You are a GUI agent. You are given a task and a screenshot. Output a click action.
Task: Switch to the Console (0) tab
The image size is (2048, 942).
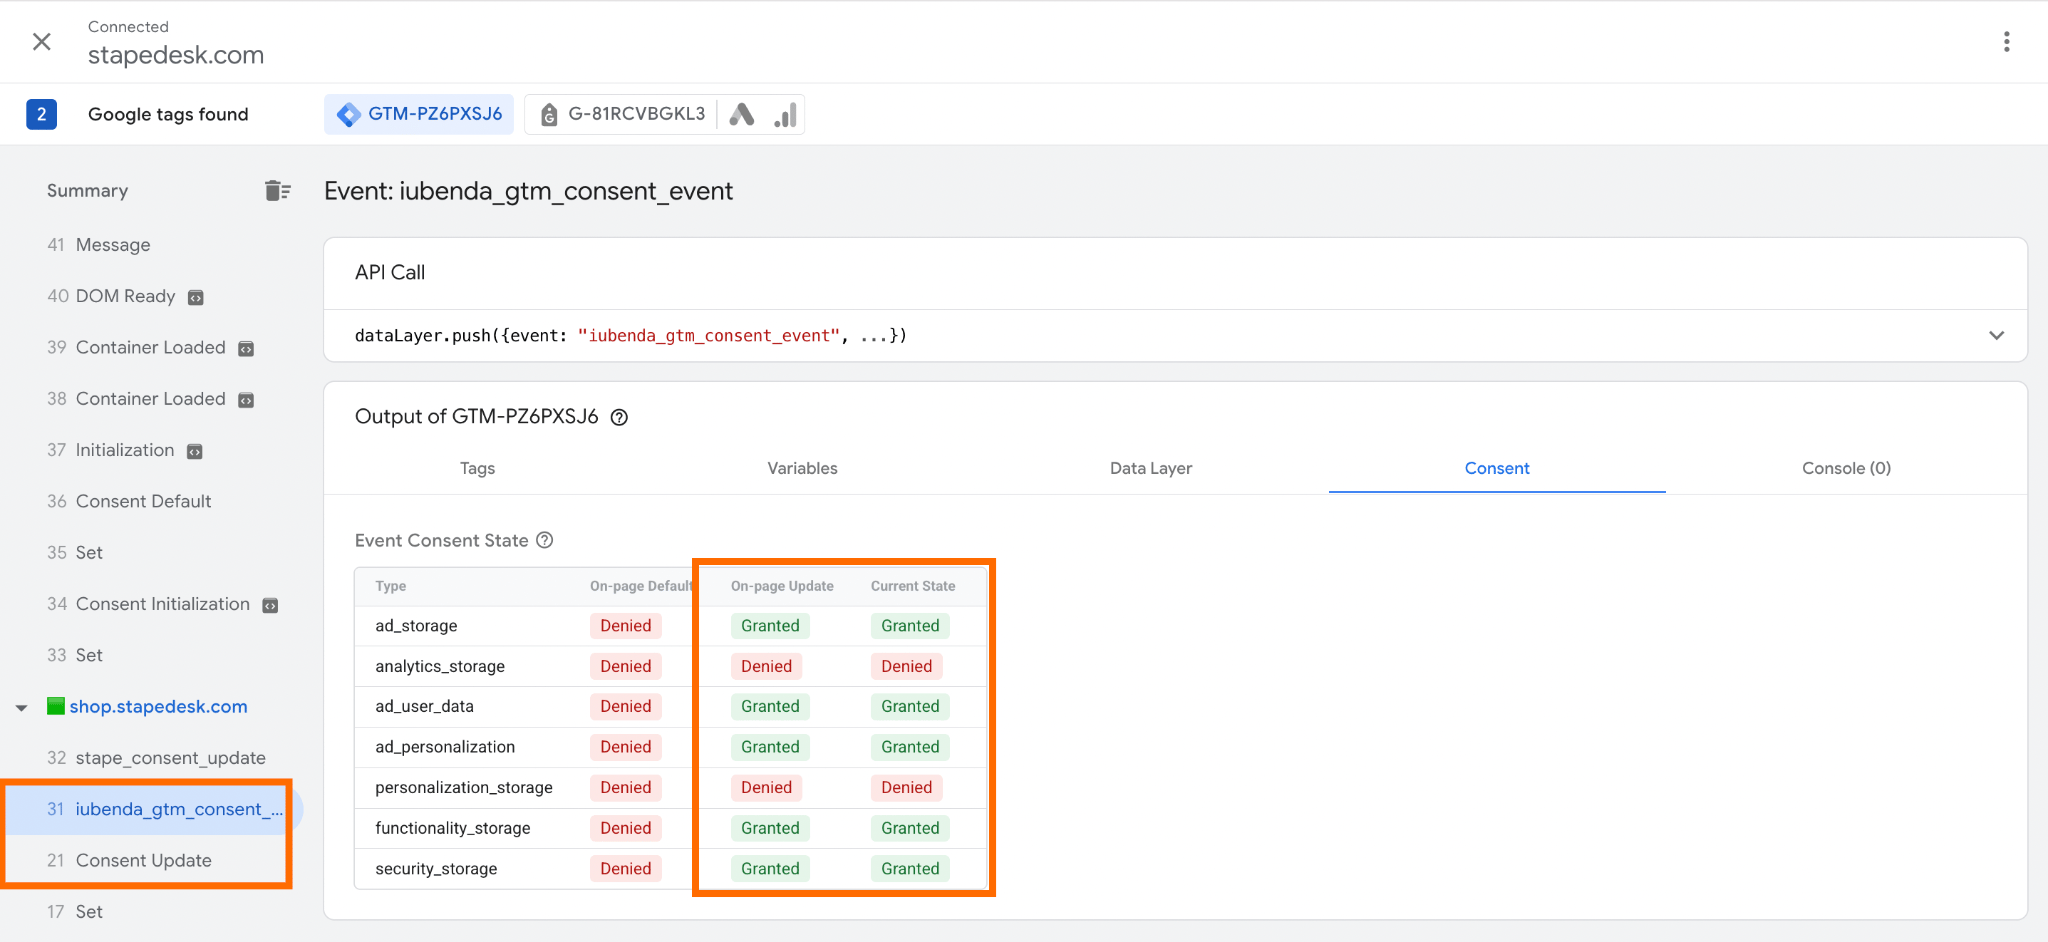click(x=1846, y=468)
